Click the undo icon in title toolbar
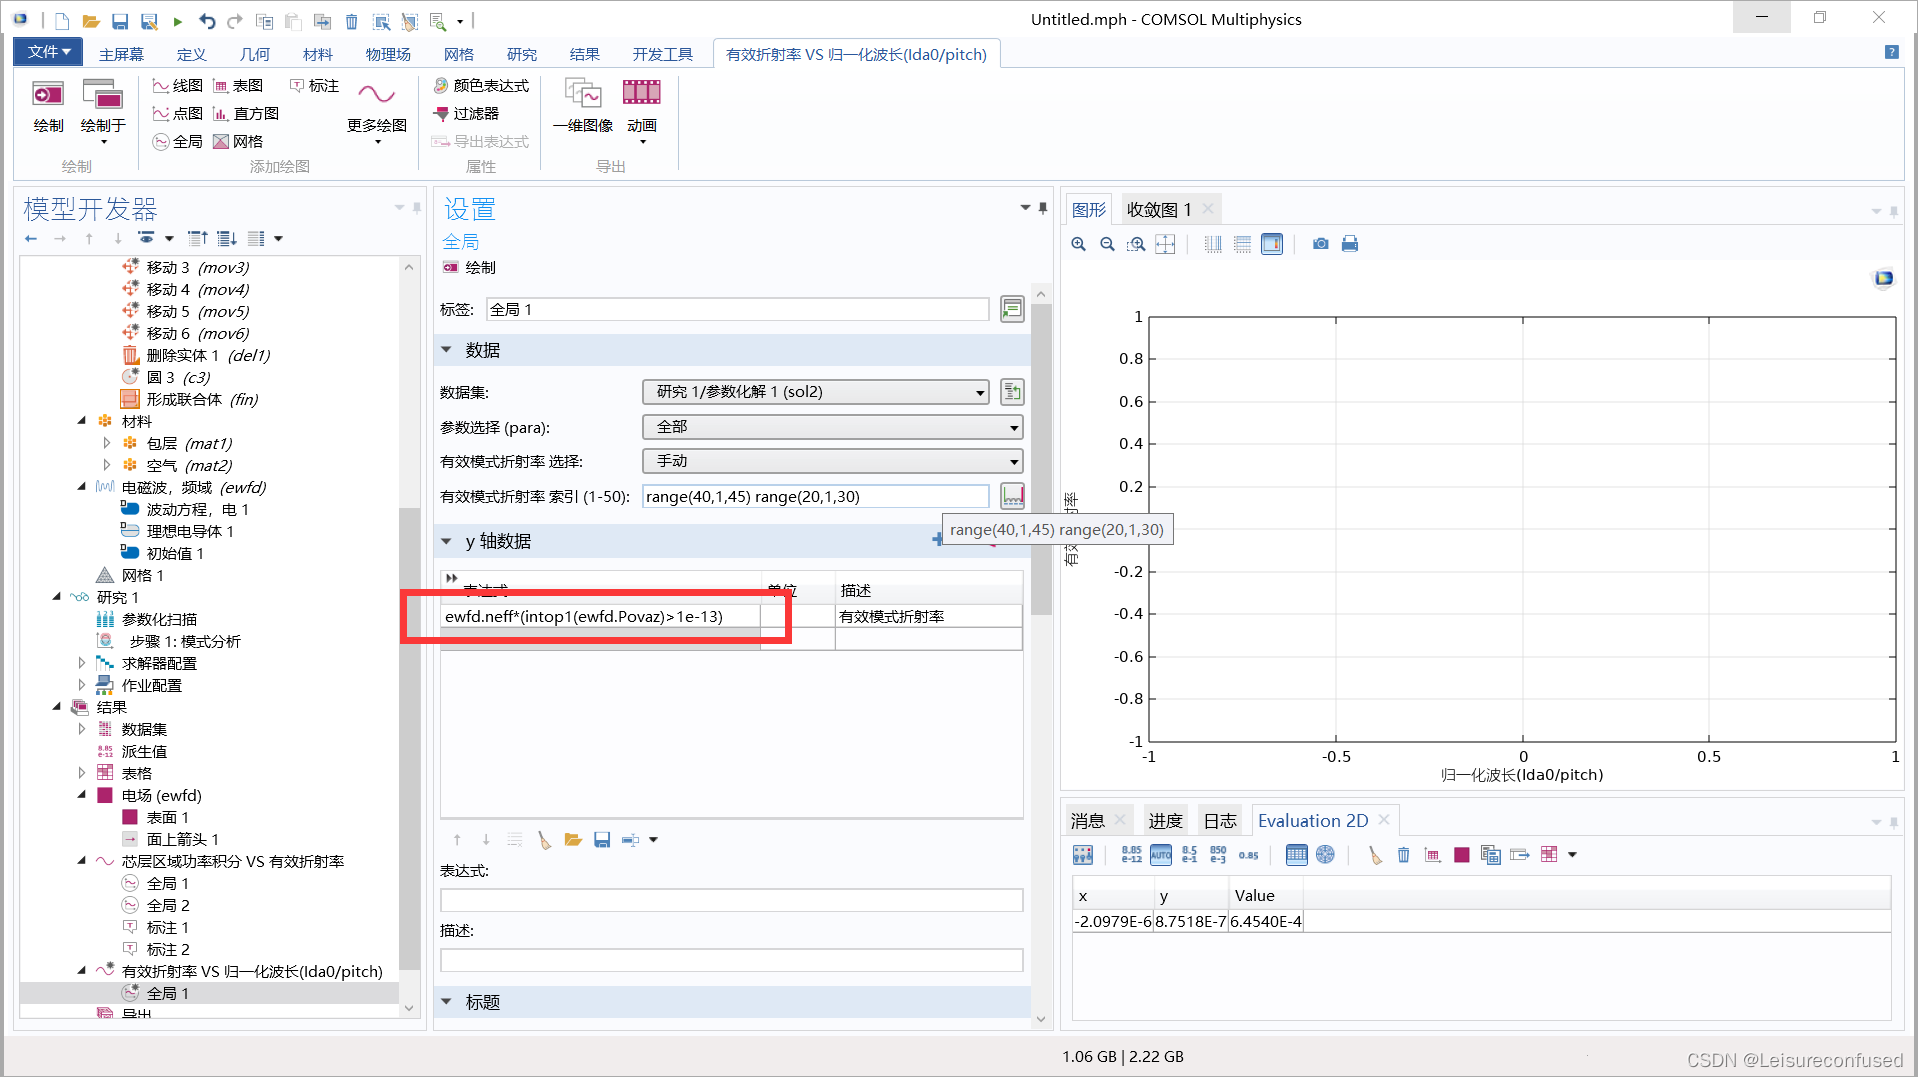Viewport: 1918px width, 1077px height. (207, 21)
